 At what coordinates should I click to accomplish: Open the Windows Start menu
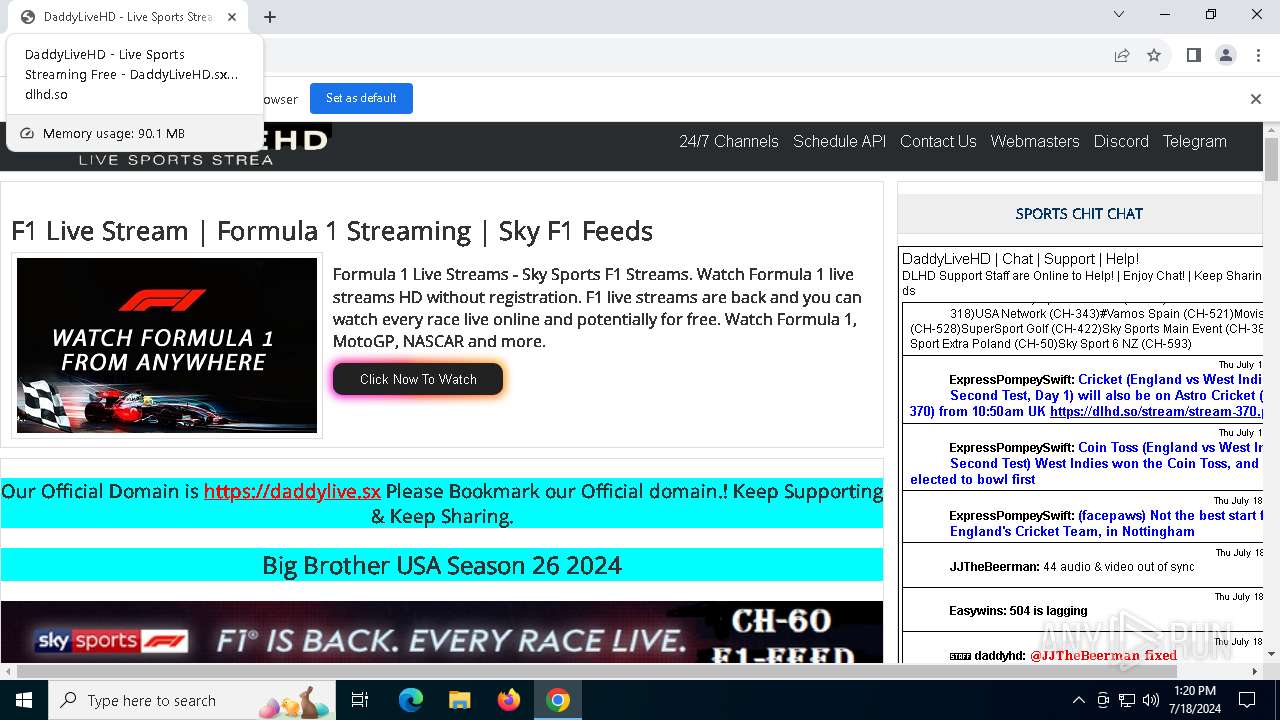tap(24, 700)
